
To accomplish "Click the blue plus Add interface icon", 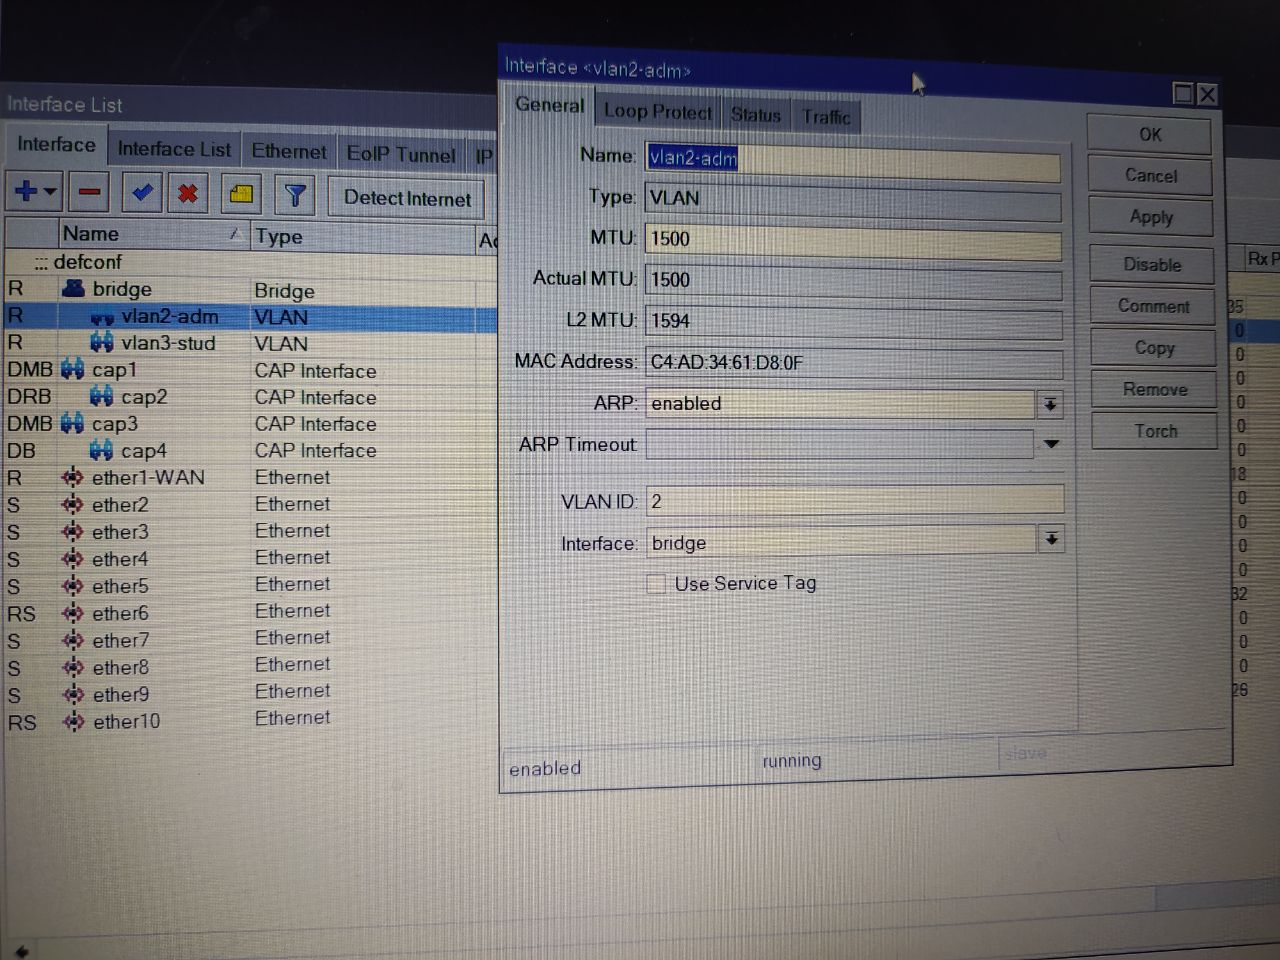I will [26, 190].
